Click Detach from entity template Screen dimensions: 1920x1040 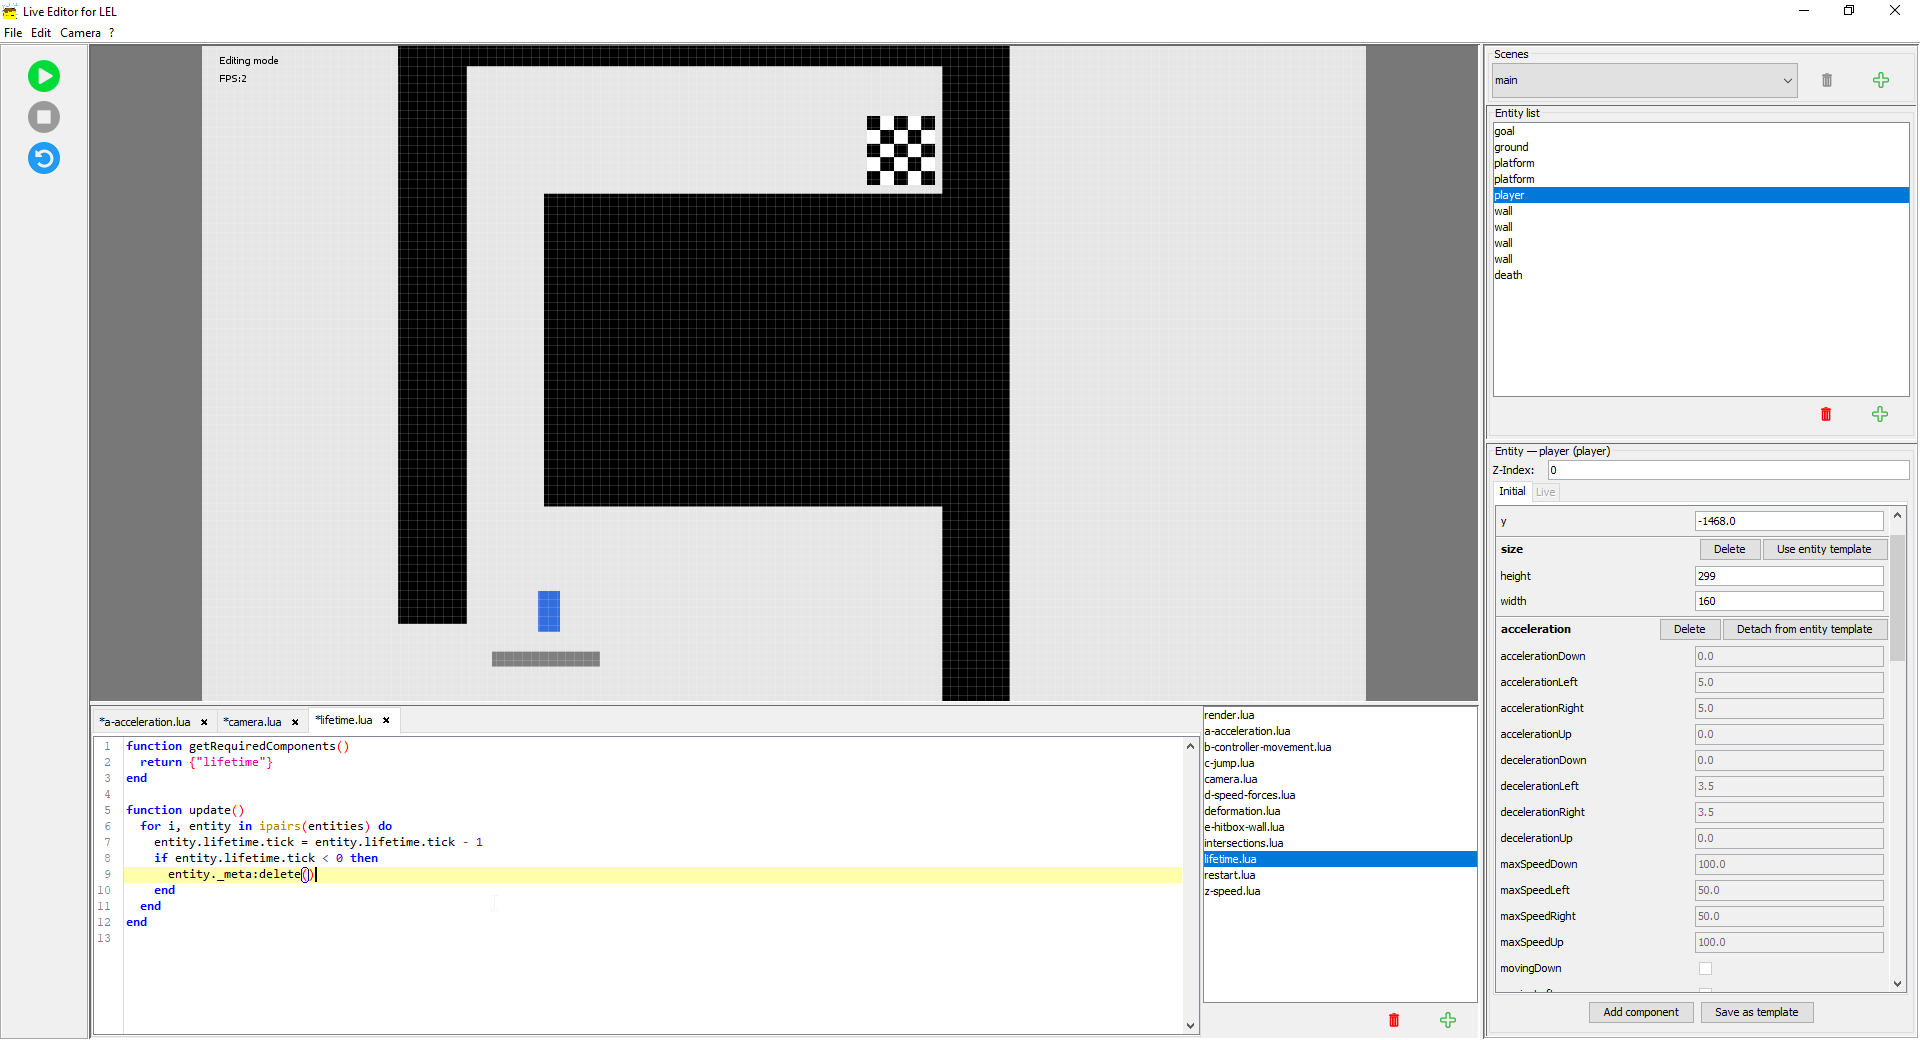pos(1804,629)
